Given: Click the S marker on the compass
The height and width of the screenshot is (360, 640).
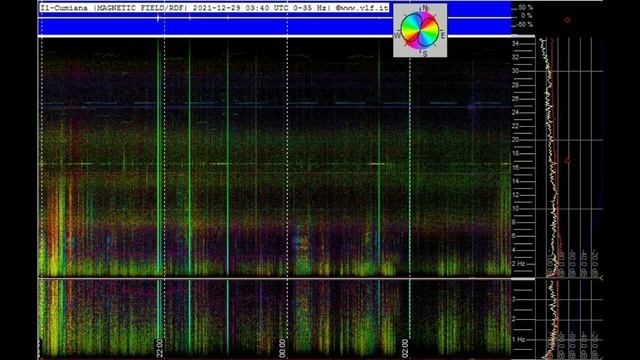Looking at the screenshot, I should click(x=425, y=53).
